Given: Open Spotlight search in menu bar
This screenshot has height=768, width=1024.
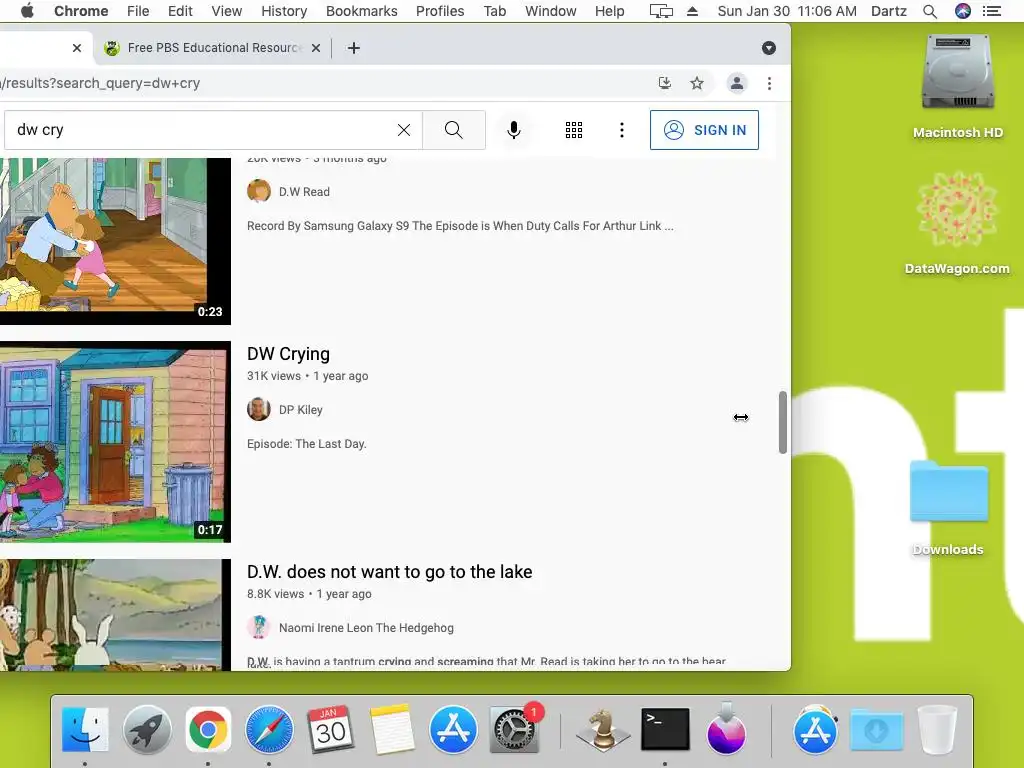Looking at the screenshot, I should coord(930,11).
